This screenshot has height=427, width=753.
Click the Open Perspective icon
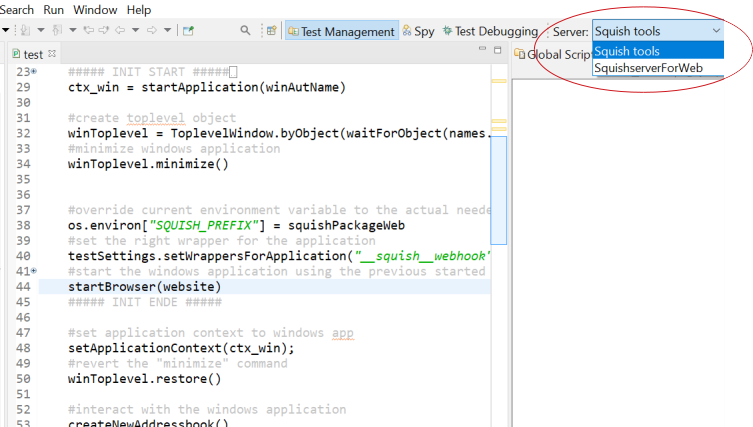click(271, 31)
